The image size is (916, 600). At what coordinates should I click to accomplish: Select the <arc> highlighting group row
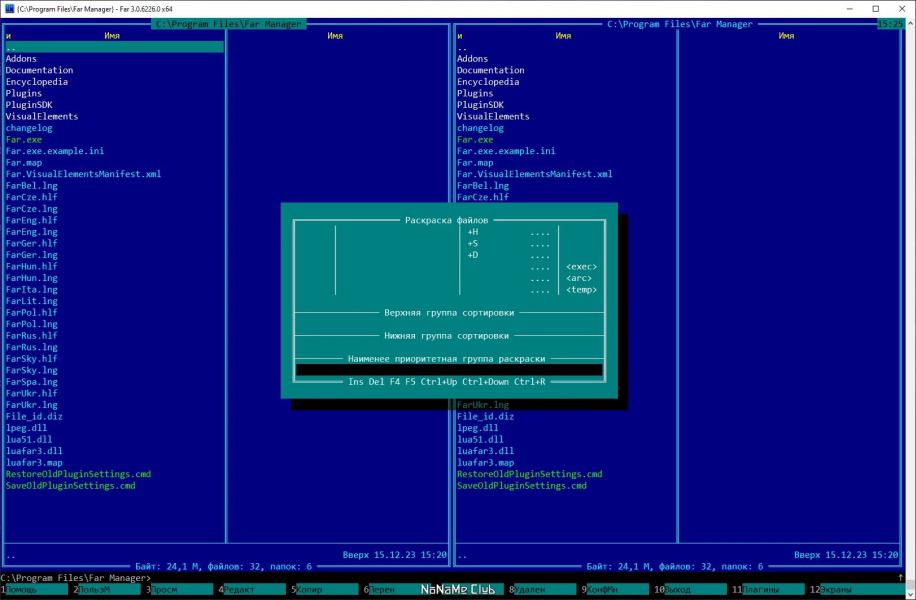449,278
